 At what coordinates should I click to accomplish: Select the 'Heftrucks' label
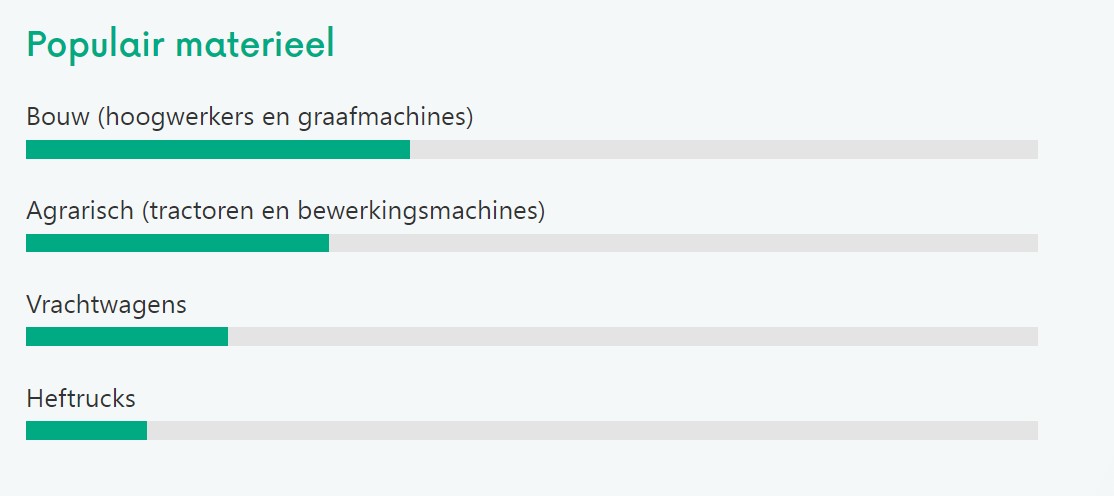click(81, 399)
